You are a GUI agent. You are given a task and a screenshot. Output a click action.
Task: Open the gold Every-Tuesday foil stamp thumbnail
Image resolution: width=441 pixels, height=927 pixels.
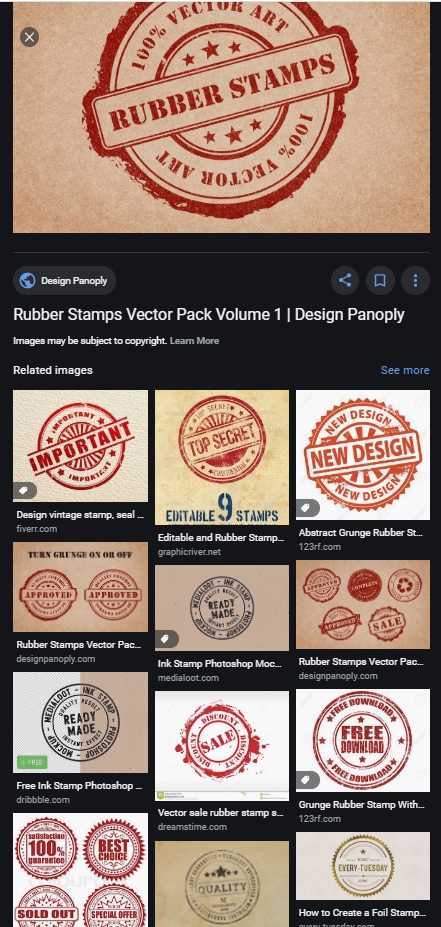pos(363,867)
